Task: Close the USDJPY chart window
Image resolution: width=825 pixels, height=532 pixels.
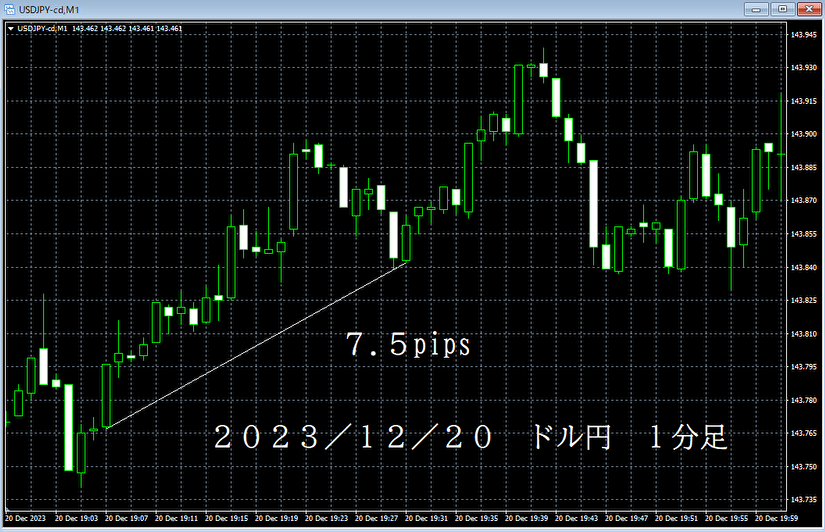Action: pos(809,9)
